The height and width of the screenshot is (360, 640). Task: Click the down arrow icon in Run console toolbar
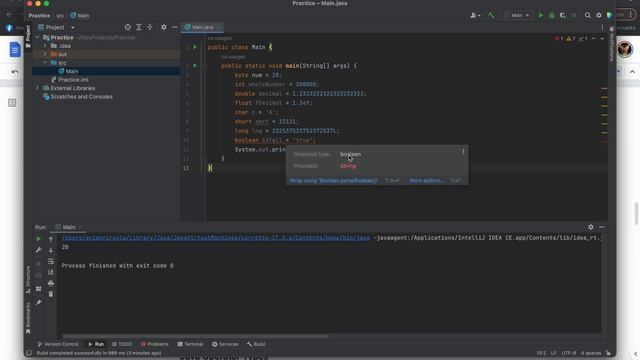[x=51, y=250]
